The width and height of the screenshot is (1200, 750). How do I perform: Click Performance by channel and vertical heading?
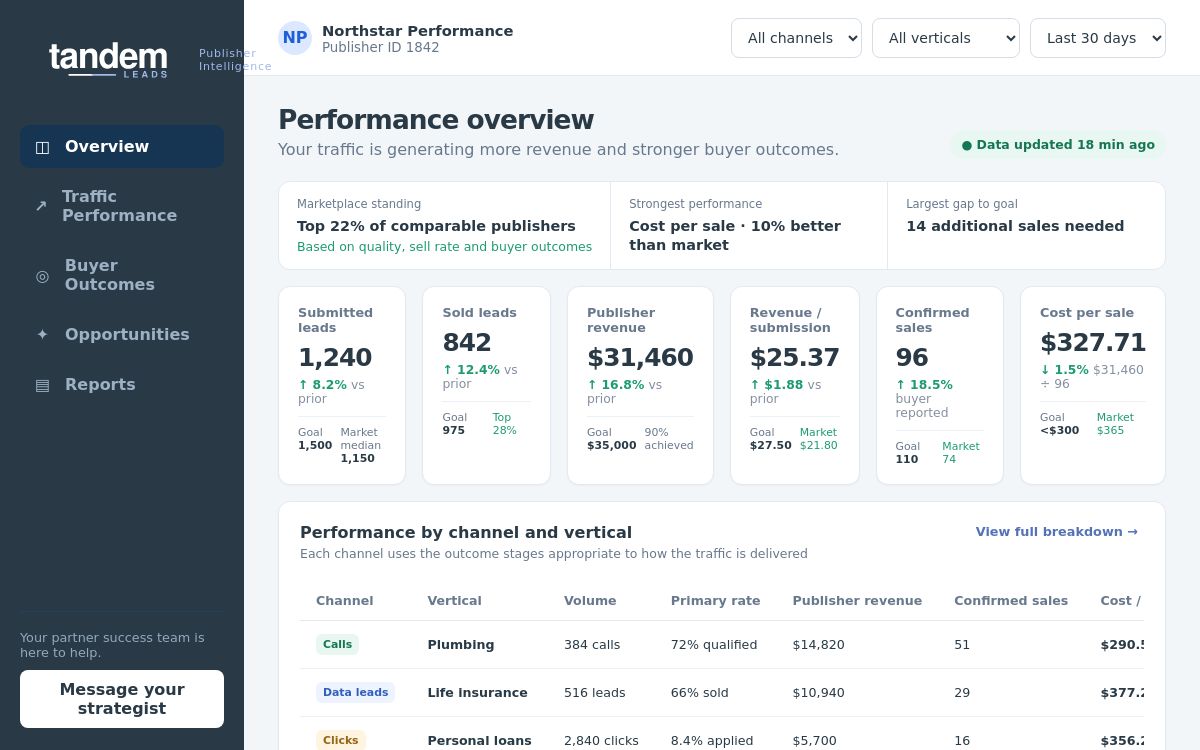(466, 533)
